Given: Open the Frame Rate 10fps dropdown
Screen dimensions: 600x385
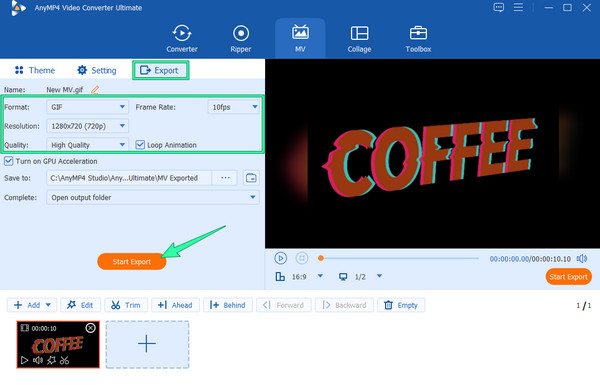Looking at the screenshot, I should (x=233, y=107).
